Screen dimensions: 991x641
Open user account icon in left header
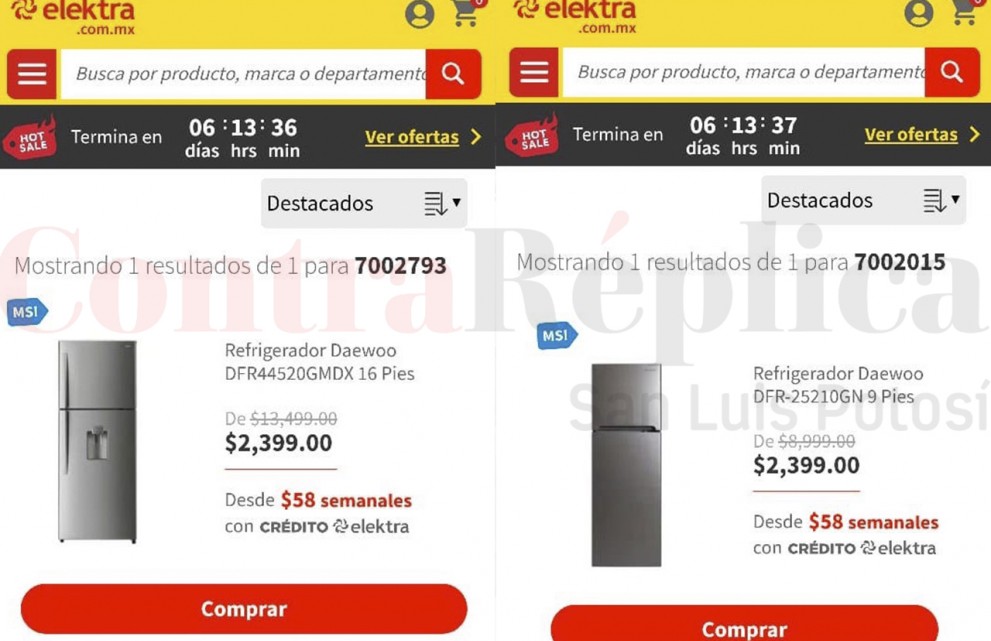pyautogui.click(x=420, y=14)
